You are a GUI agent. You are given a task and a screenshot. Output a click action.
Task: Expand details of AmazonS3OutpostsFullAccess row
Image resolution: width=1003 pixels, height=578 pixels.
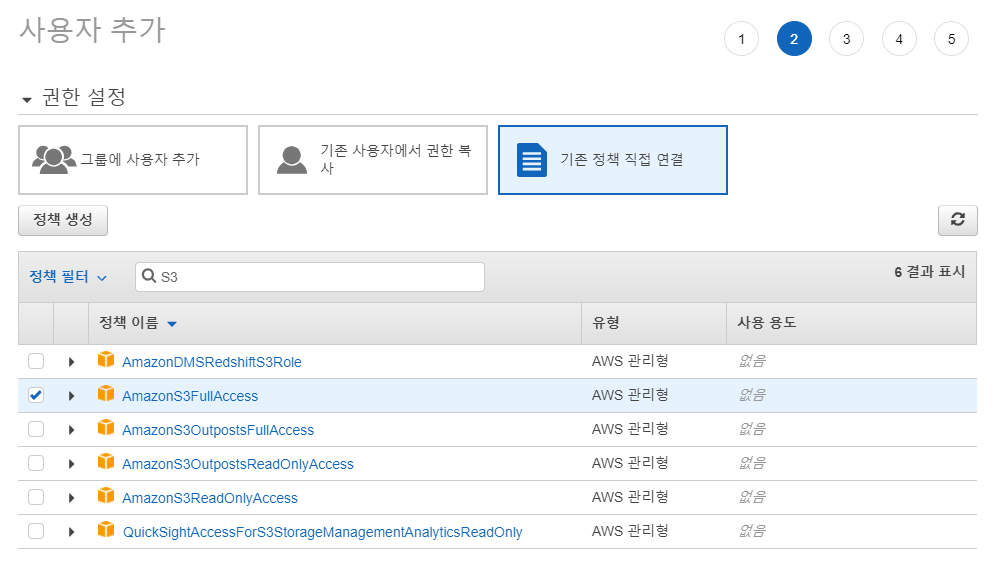tap(72, 430)
